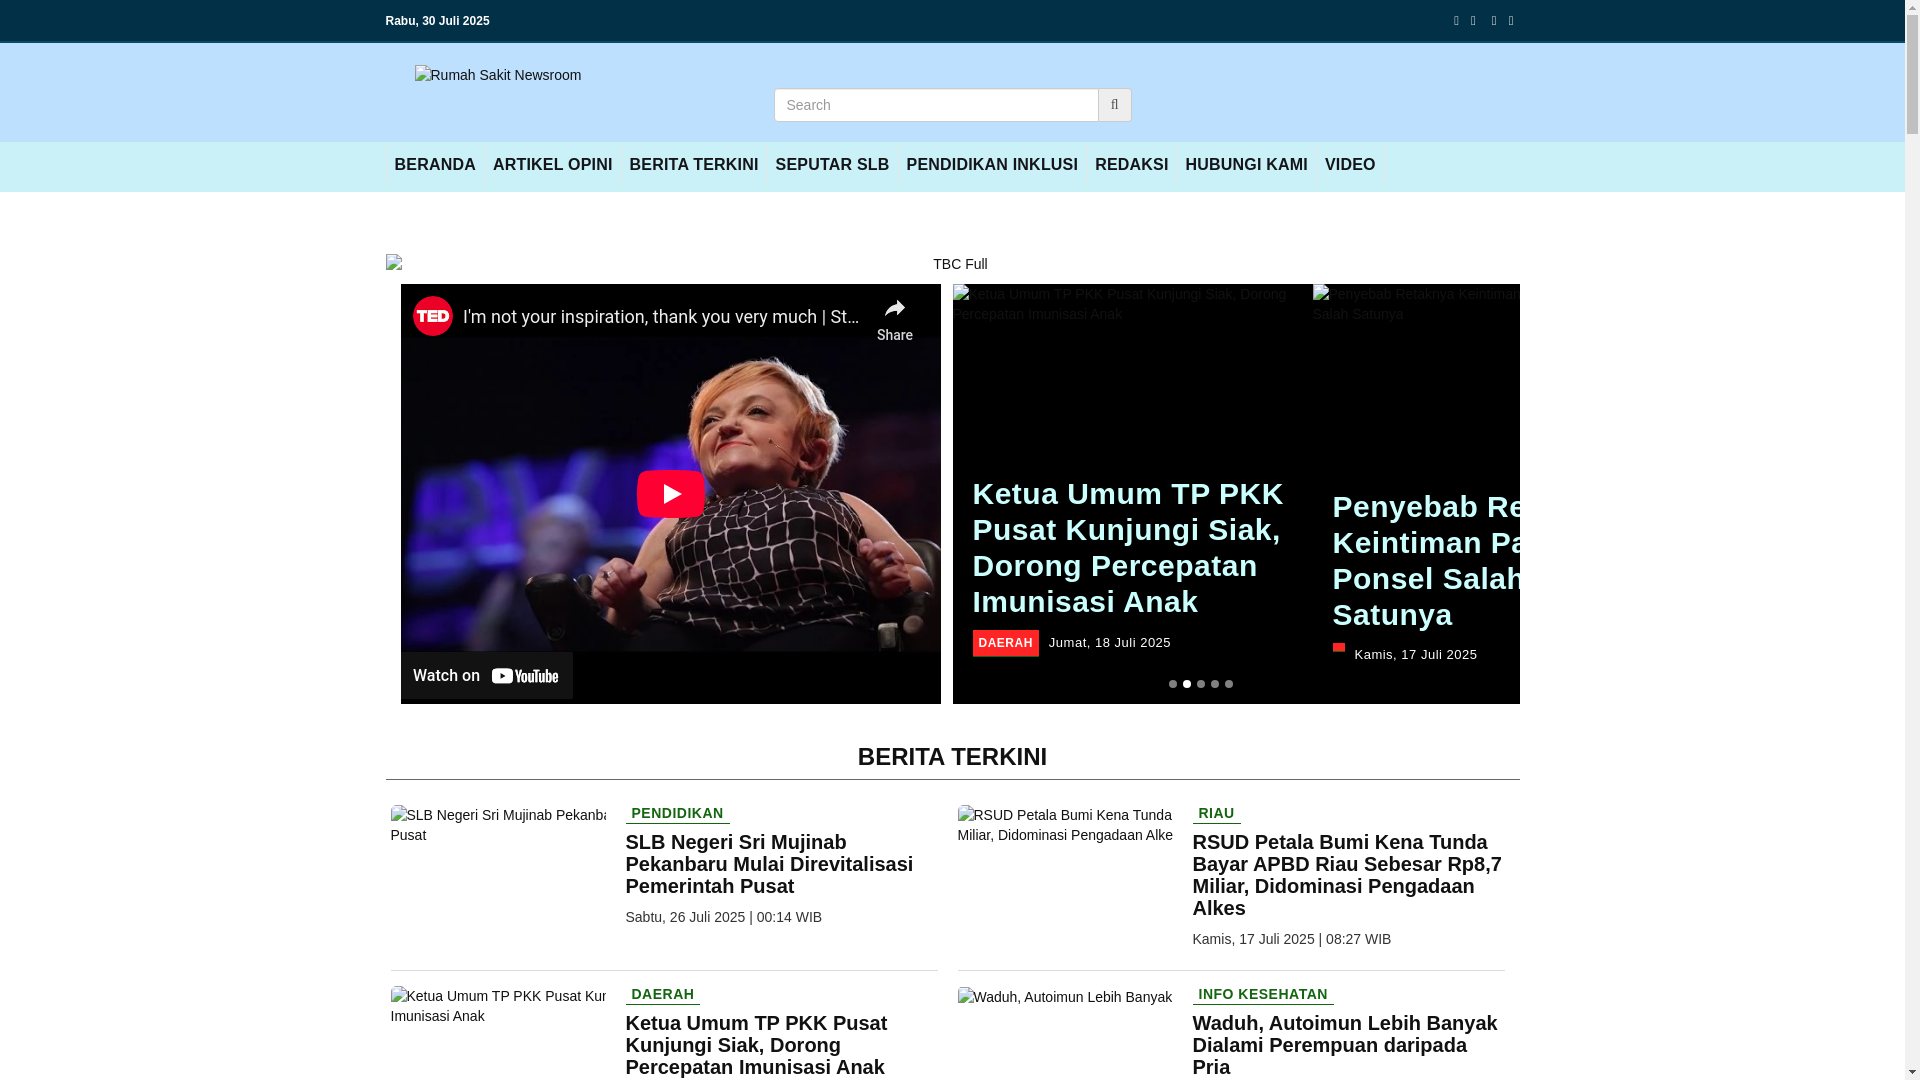
Task: Select PENDIDIKAN INKLUSI menu item
Action: (992, 165)
